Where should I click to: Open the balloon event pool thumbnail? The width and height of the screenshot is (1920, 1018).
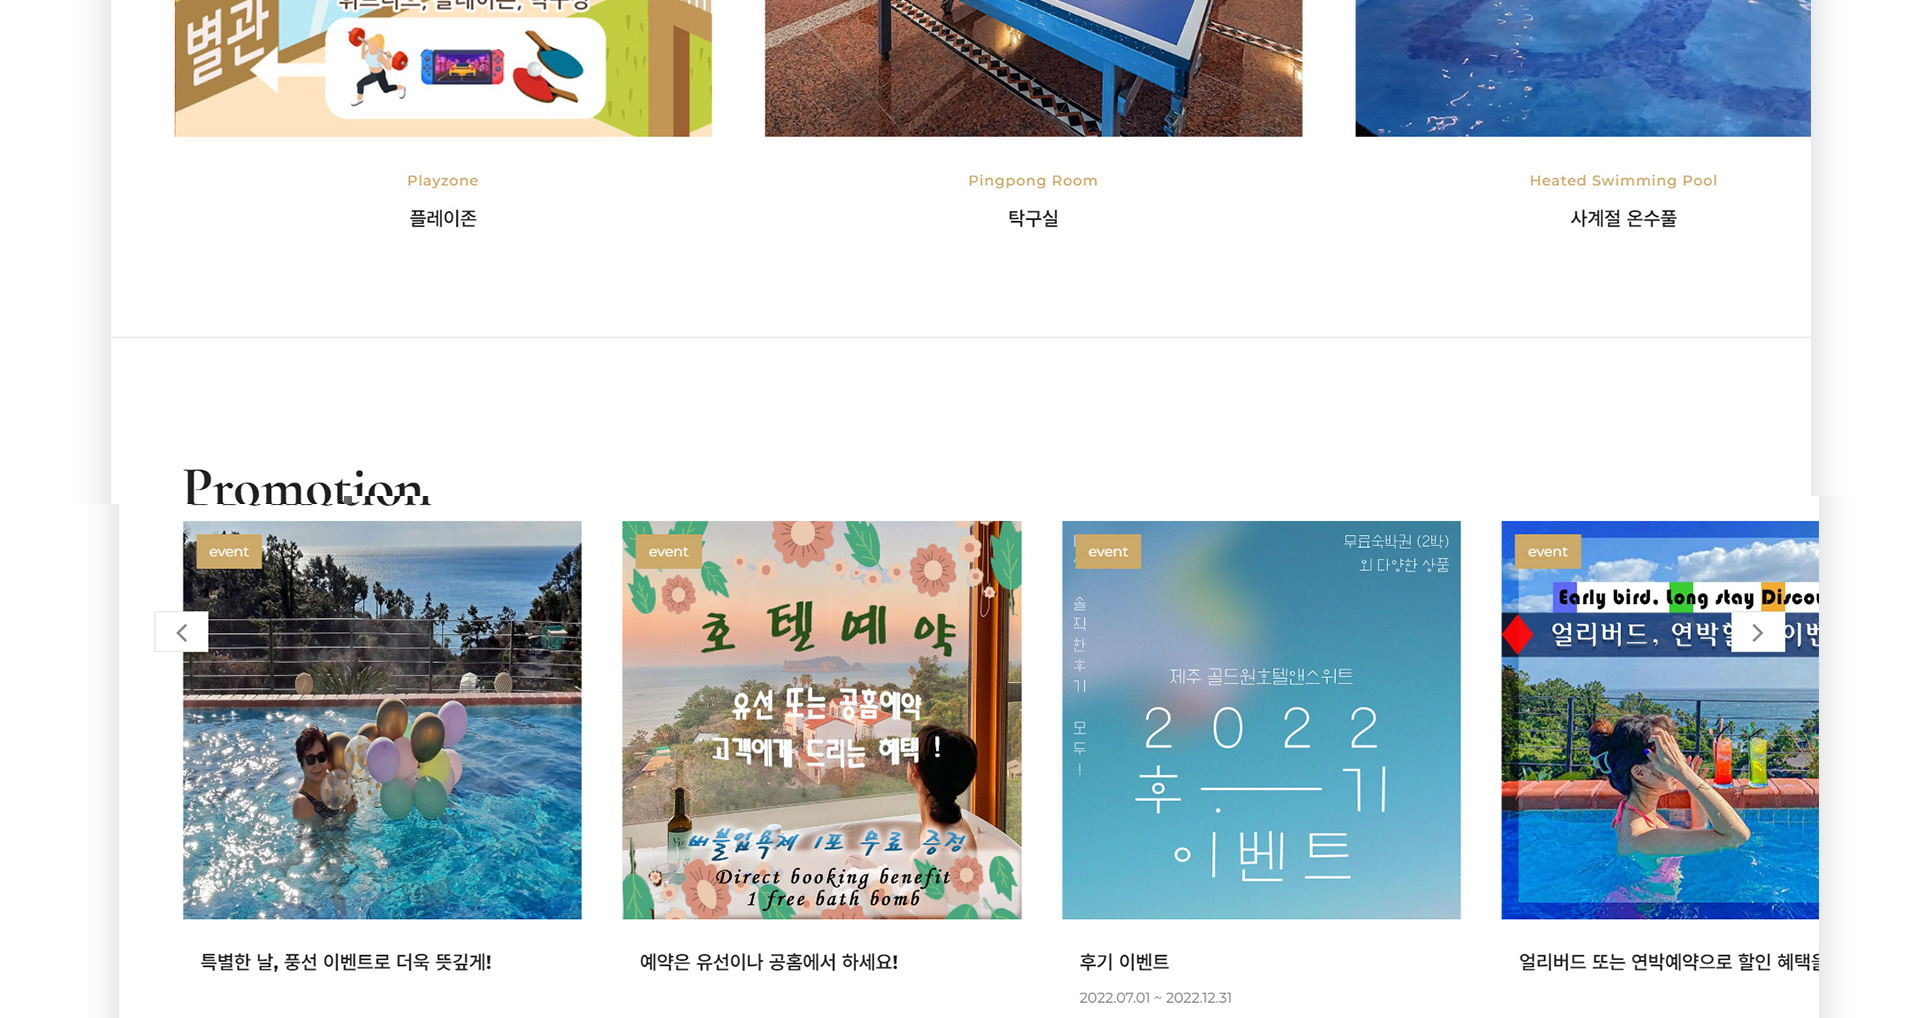(382, 720)
